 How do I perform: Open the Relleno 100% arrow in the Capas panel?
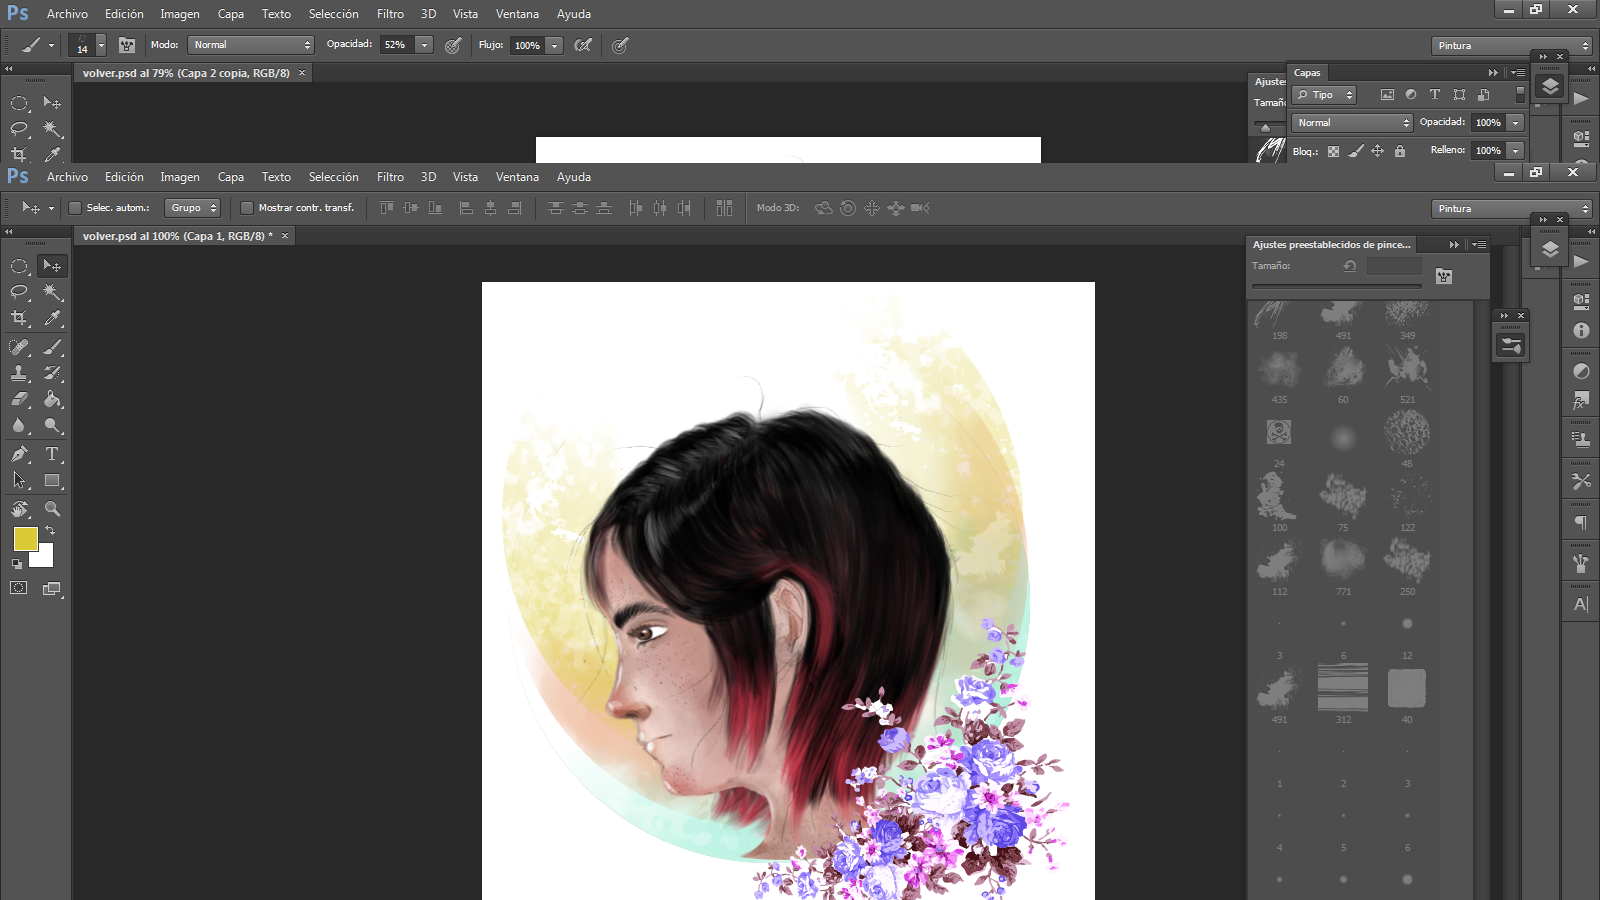click(x=1516, y=151)
